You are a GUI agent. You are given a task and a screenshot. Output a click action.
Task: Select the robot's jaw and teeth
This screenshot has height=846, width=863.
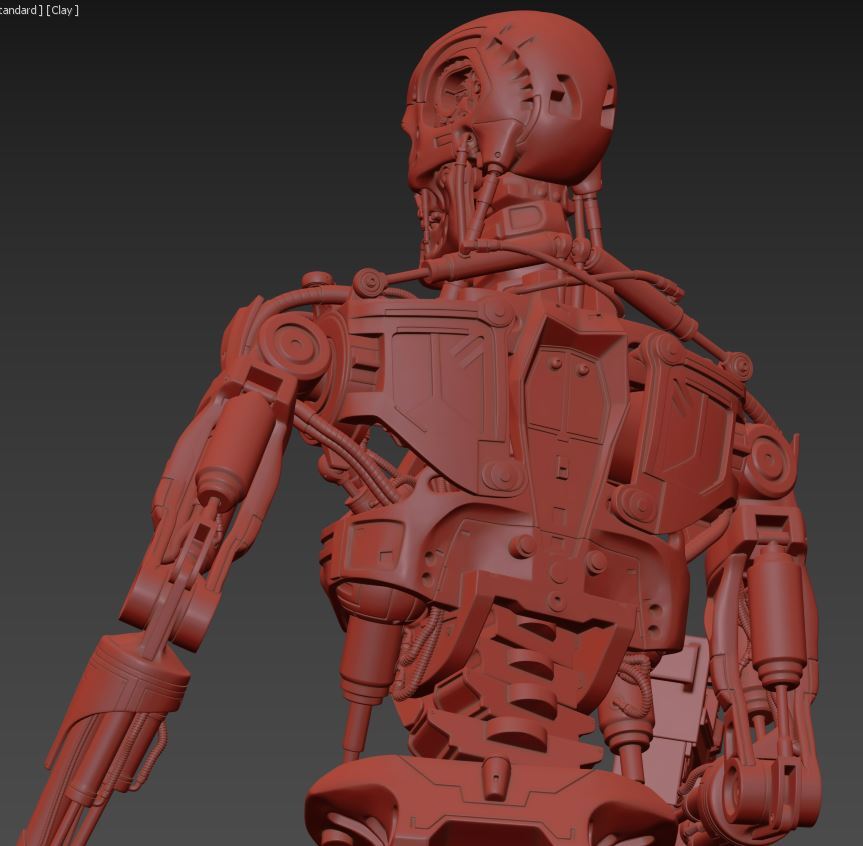point(432,215)
